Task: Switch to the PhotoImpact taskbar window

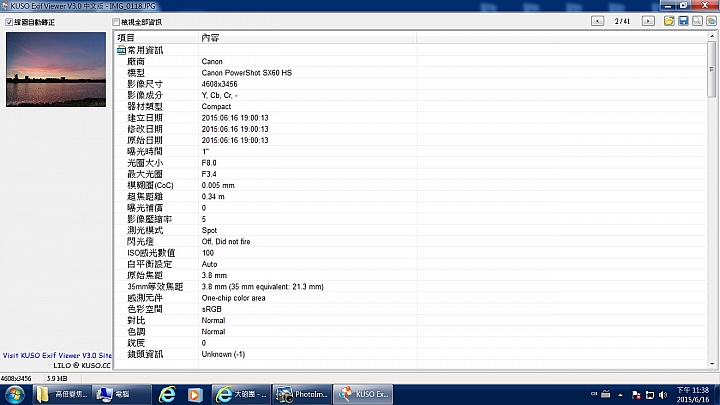Action: pyautogui.click(x=302, y=394)
